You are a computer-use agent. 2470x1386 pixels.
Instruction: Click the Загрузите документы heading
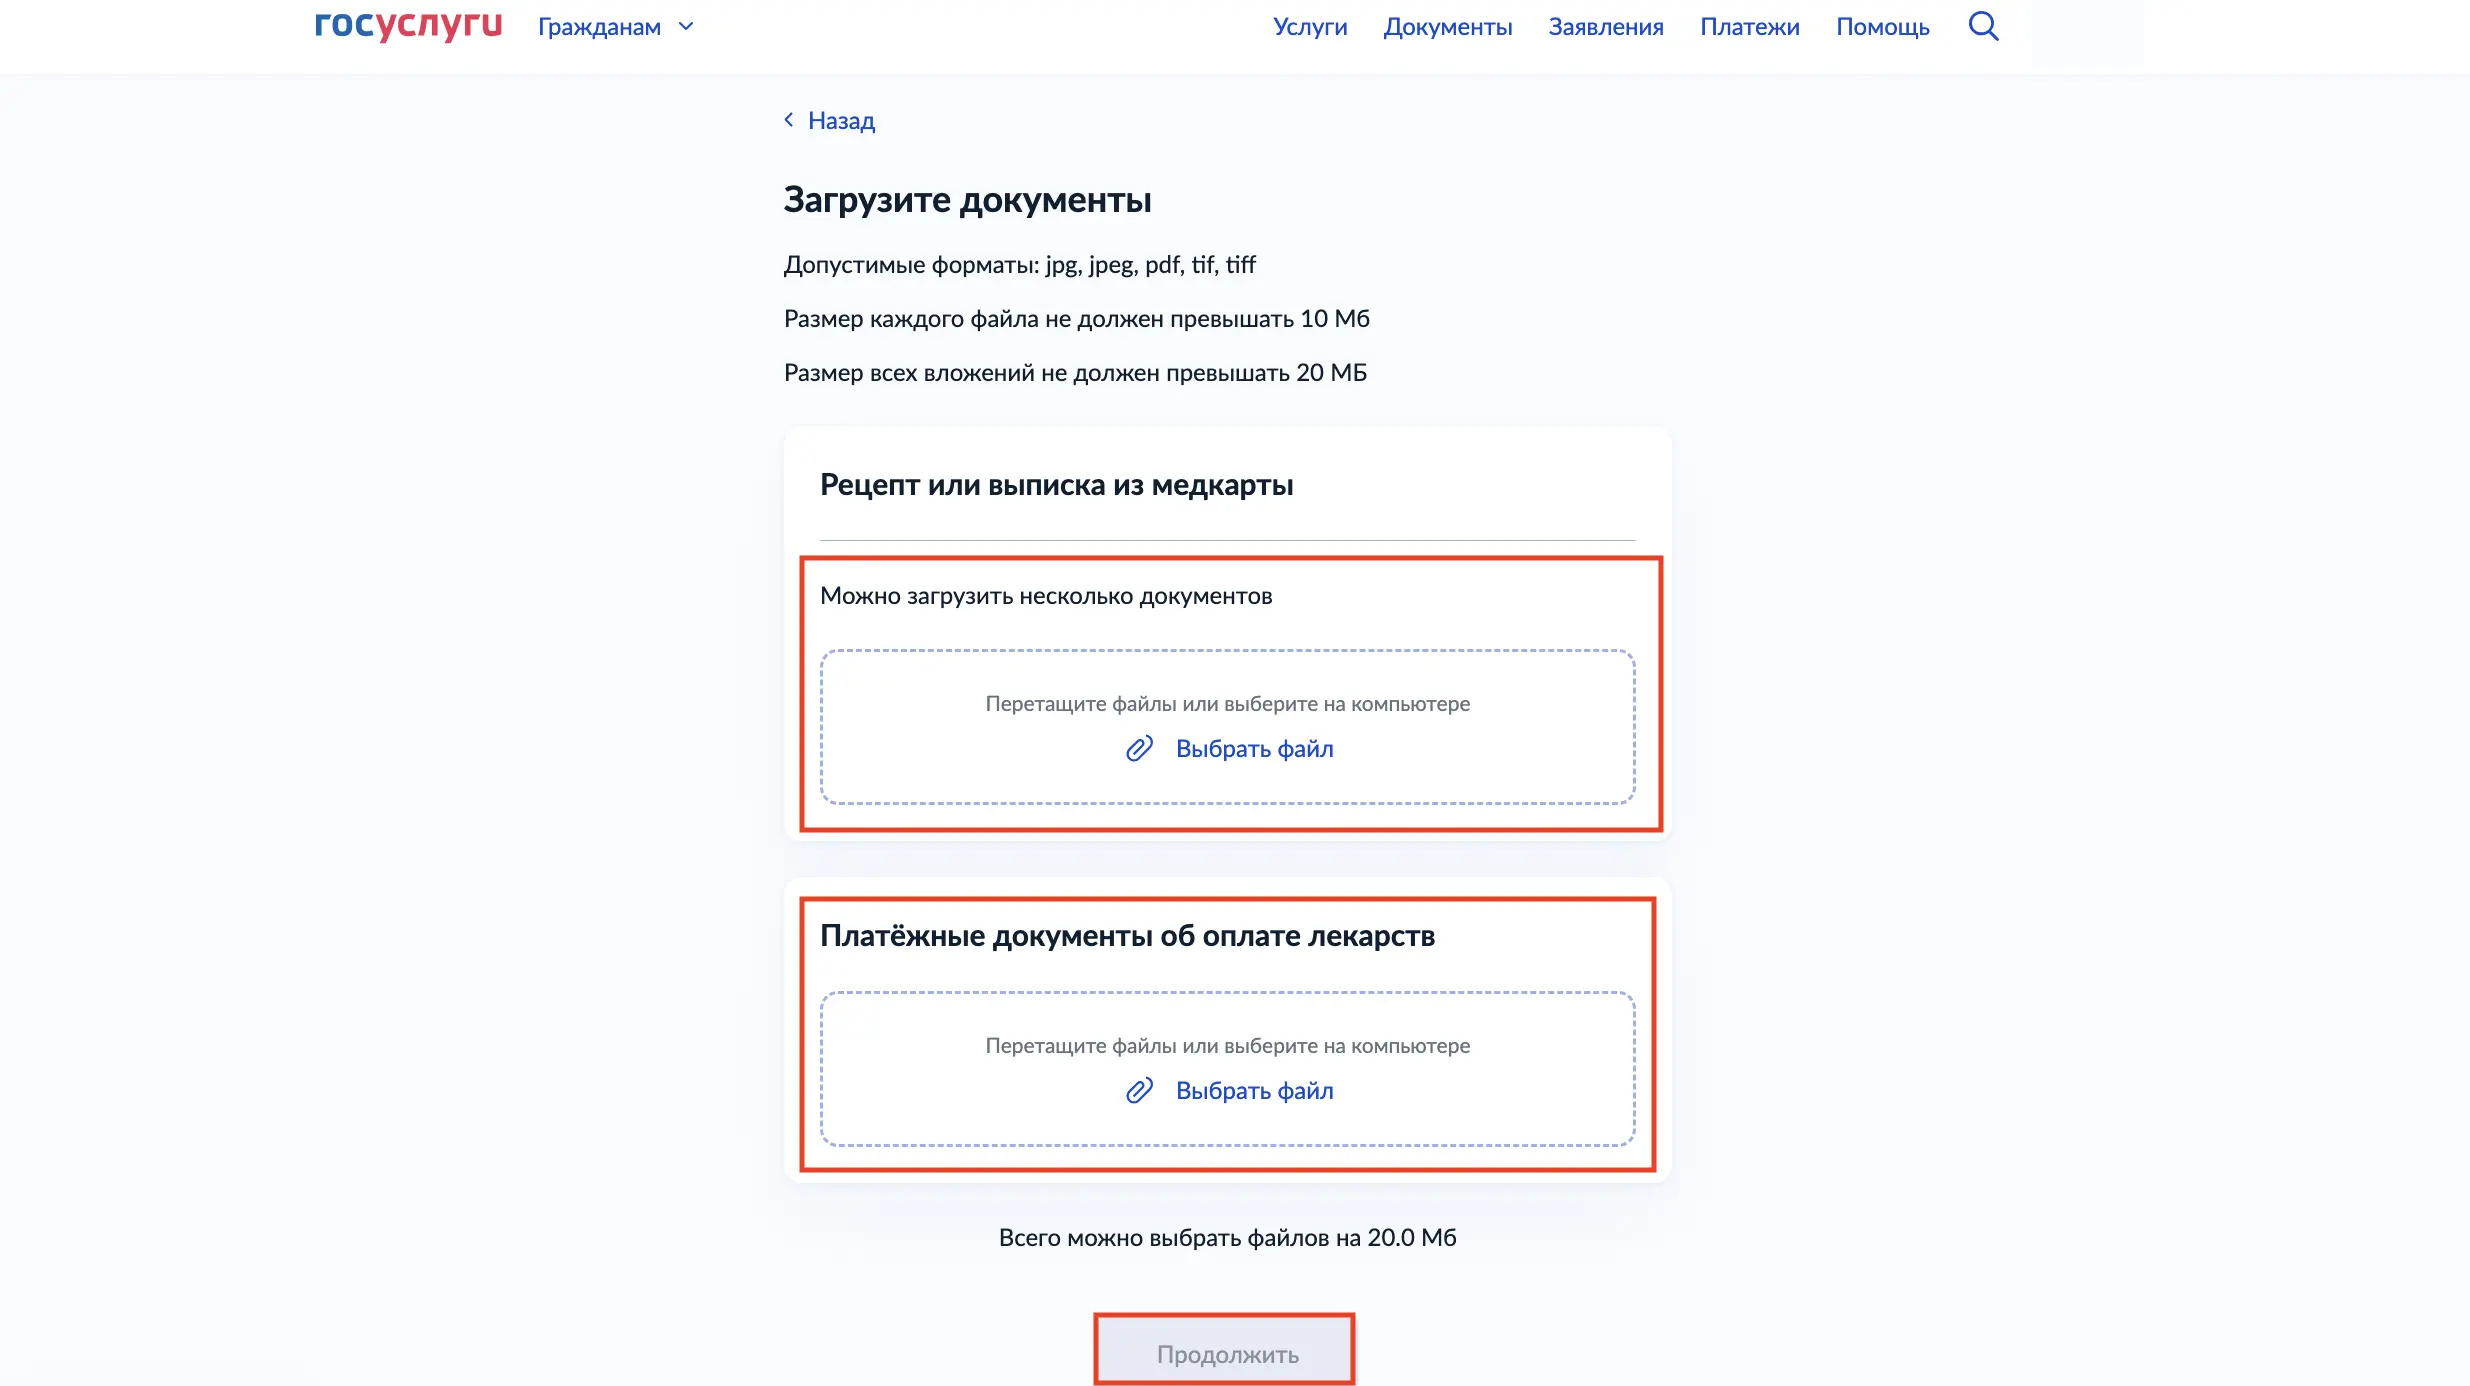pyautogui.click(x=967, y=200)
